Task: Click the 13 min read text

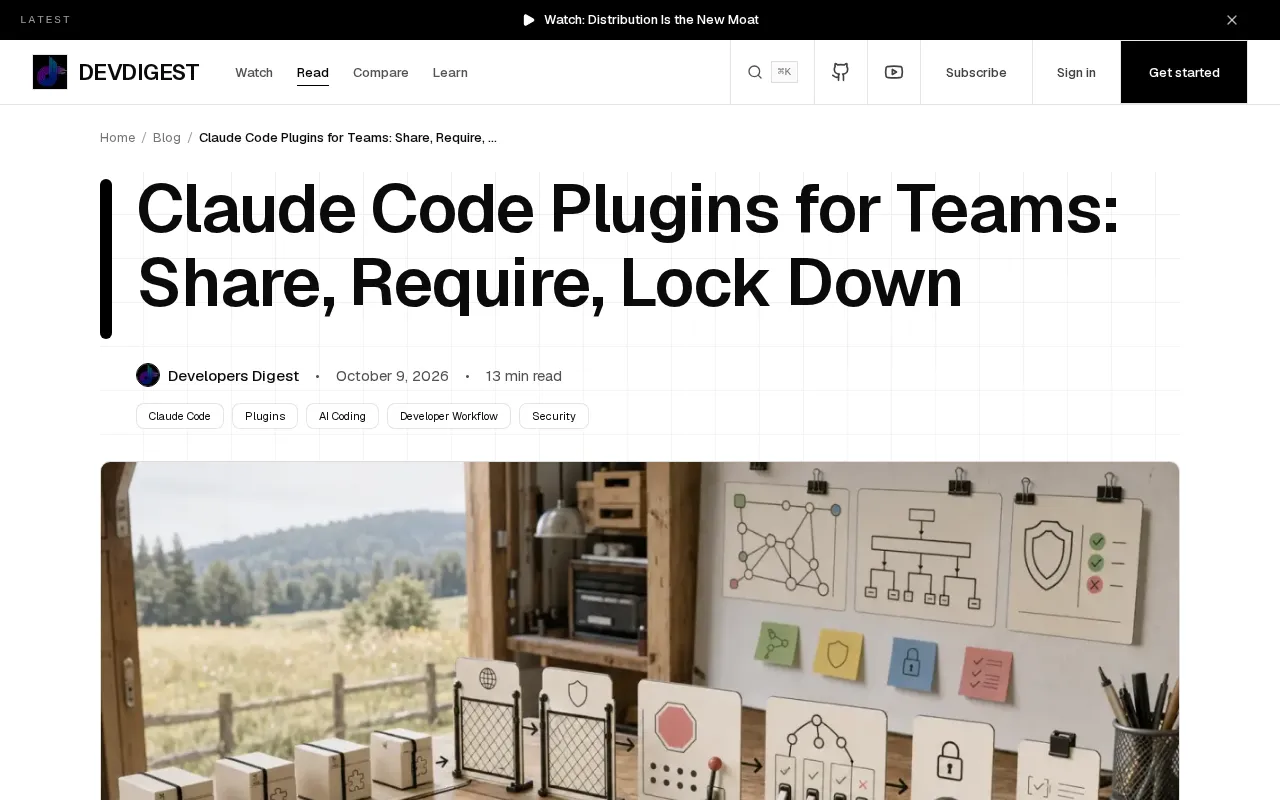Action: (524, 376)
